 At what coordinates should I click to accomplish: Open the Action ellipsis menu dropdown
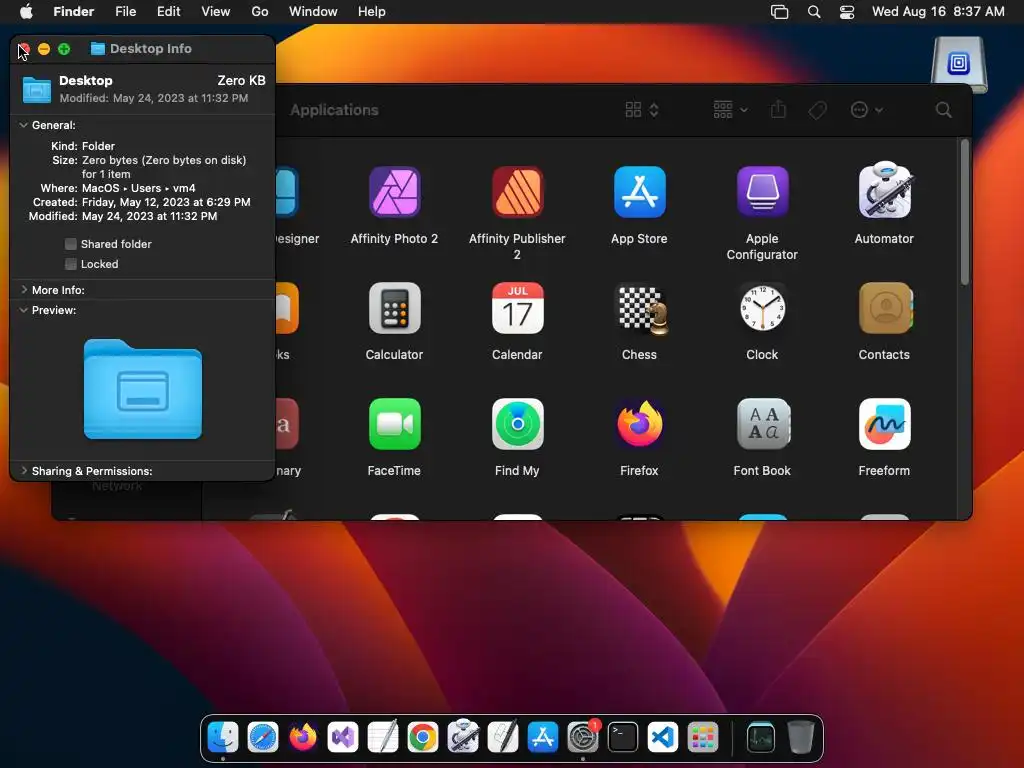(867, 110)
